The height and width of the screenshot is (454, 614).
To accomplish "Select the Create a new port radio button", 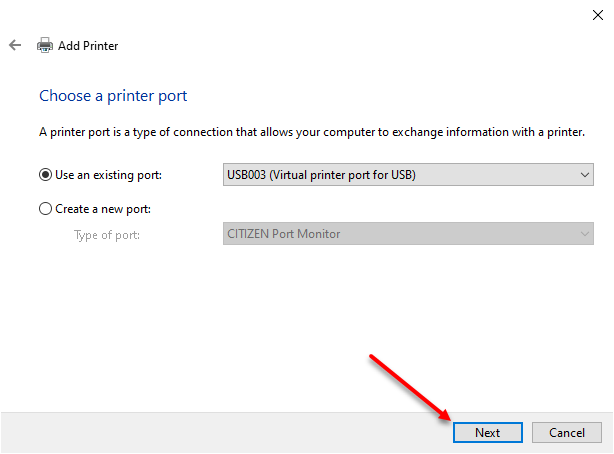I will (x=45, y=209).
